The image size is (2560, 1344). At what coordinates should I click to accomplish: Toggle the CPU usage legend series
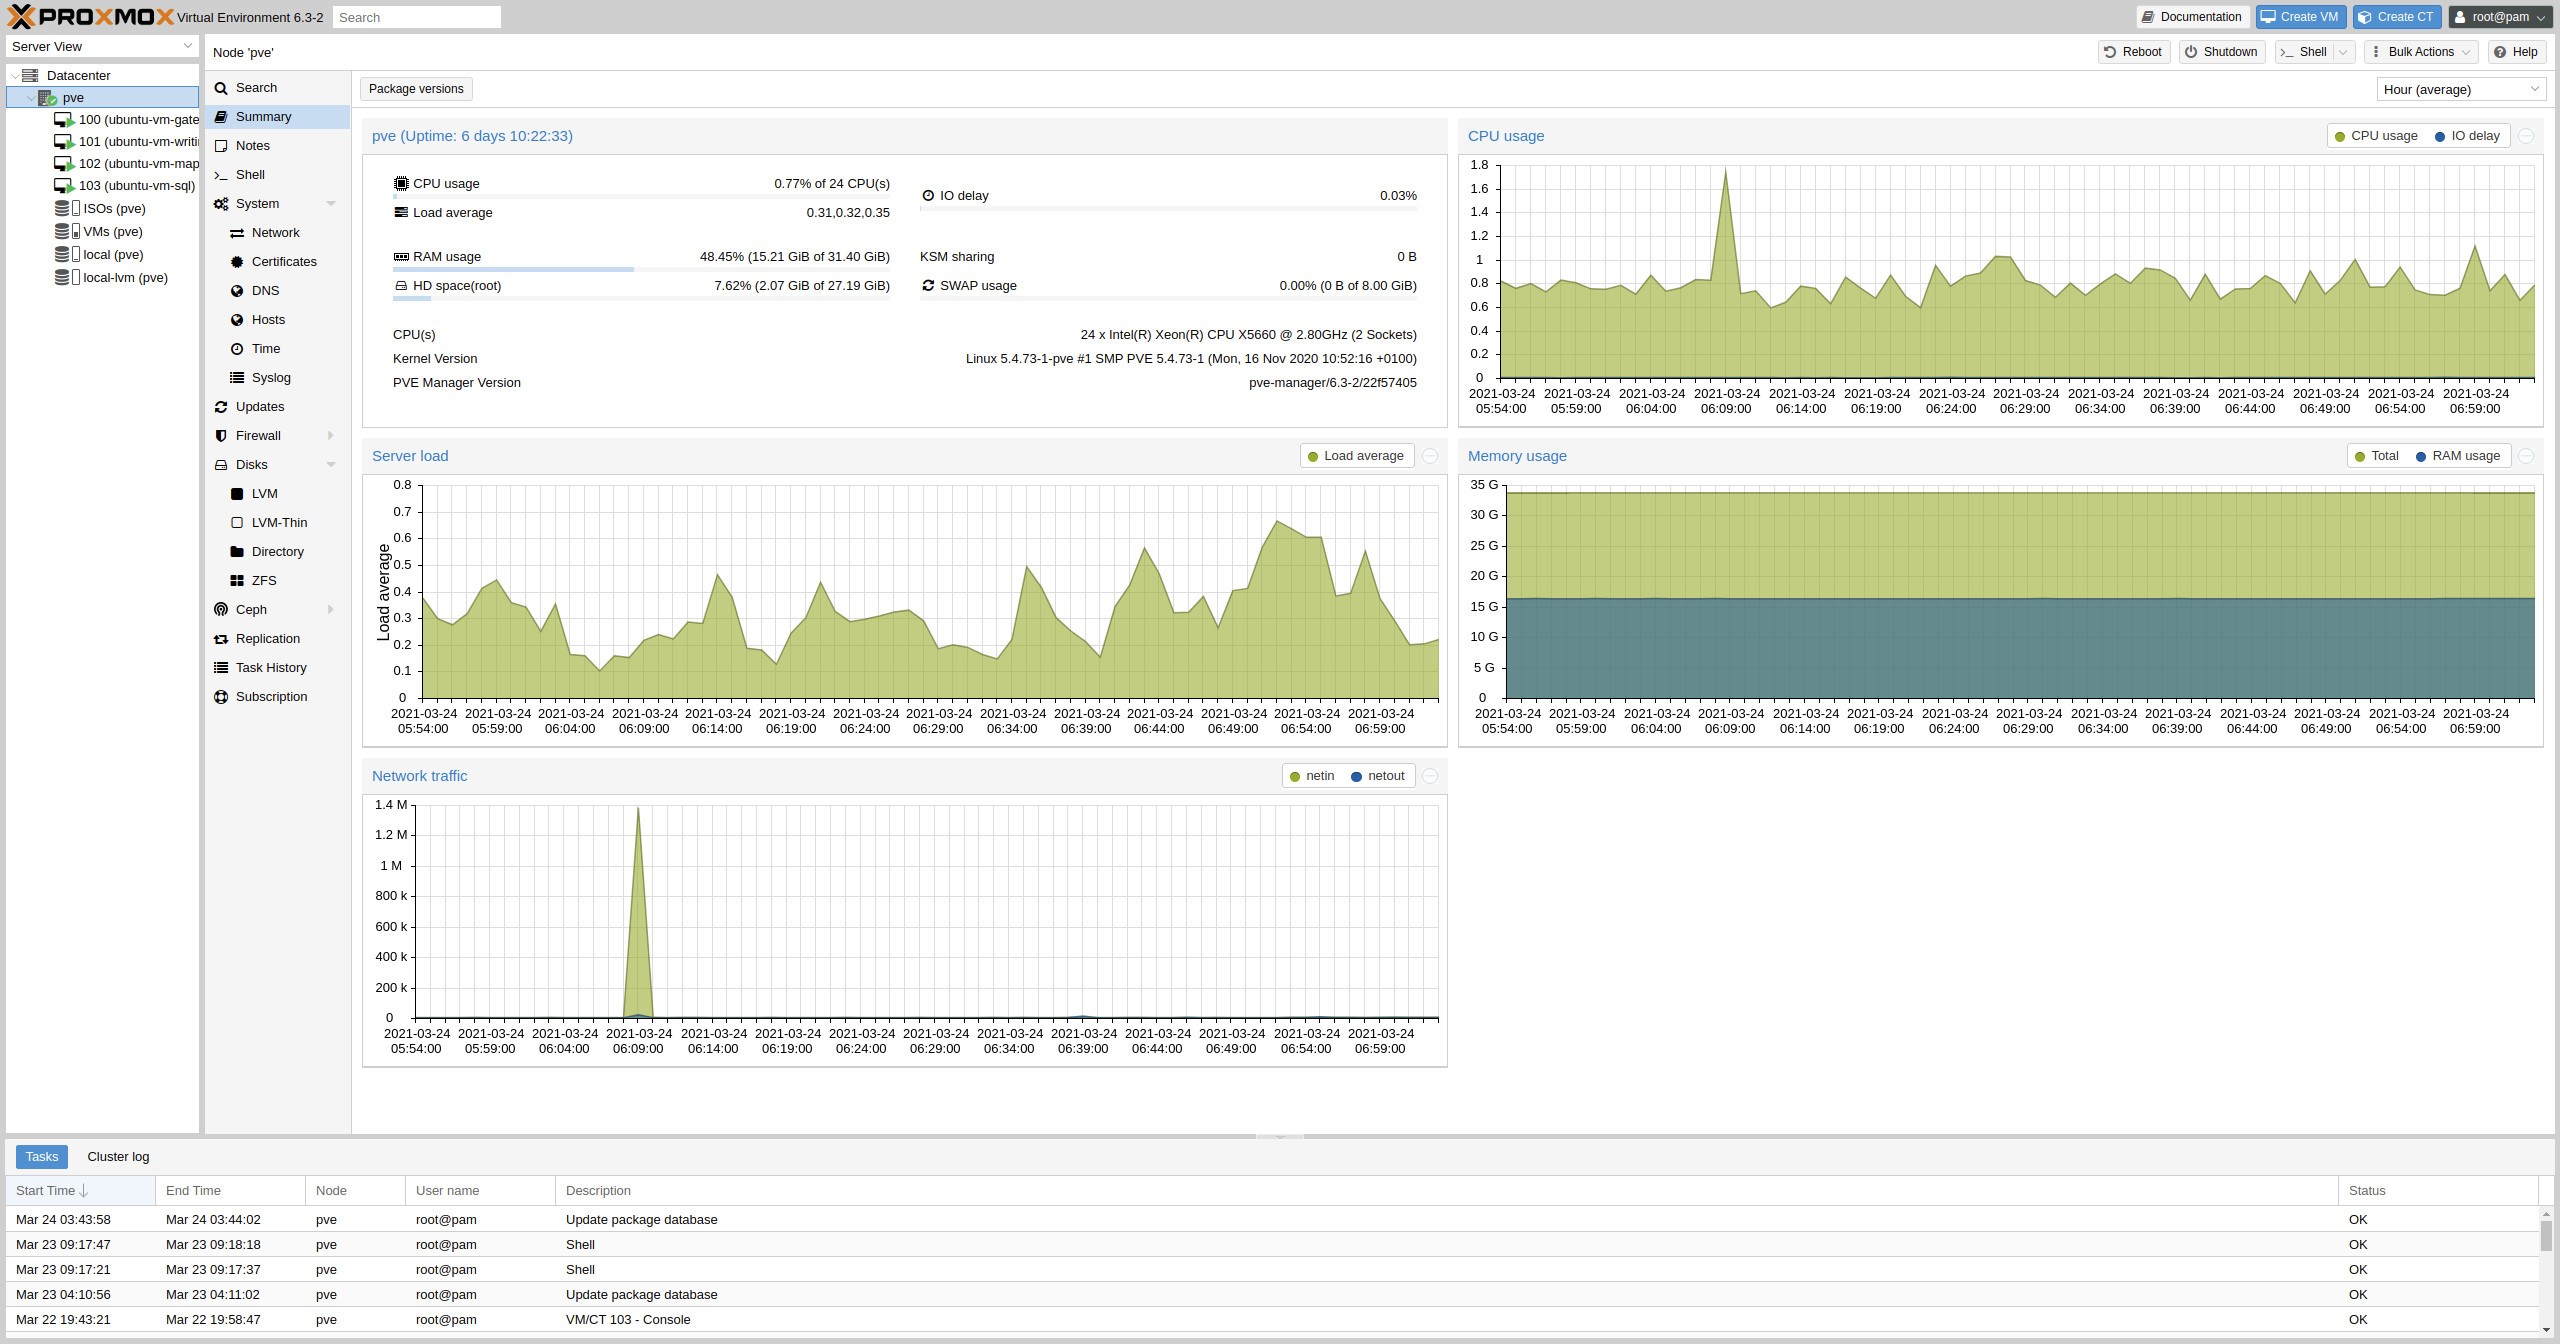2375,136
